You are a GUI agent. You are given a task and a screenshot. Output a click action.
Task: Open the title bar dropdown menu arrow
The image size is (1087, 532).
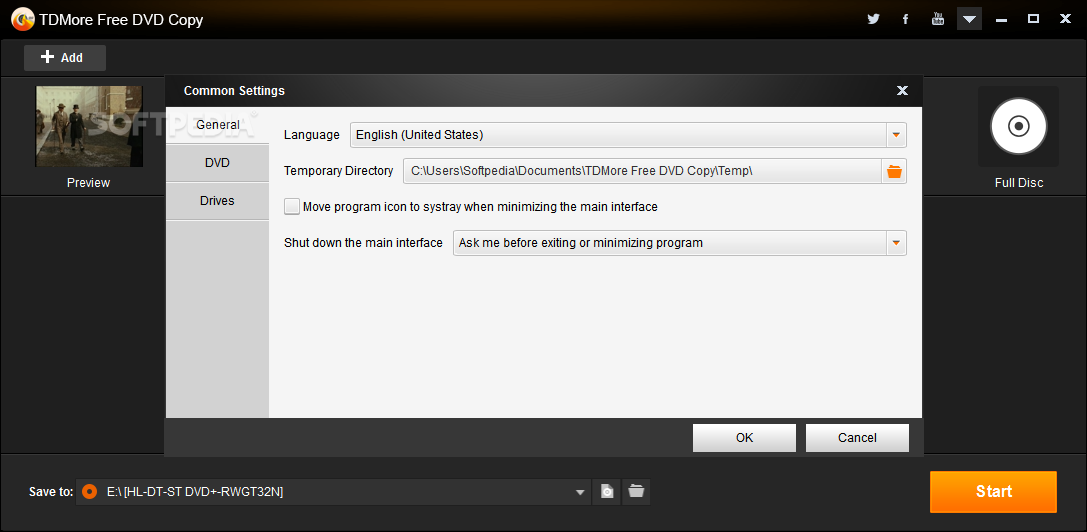[969, 19]
